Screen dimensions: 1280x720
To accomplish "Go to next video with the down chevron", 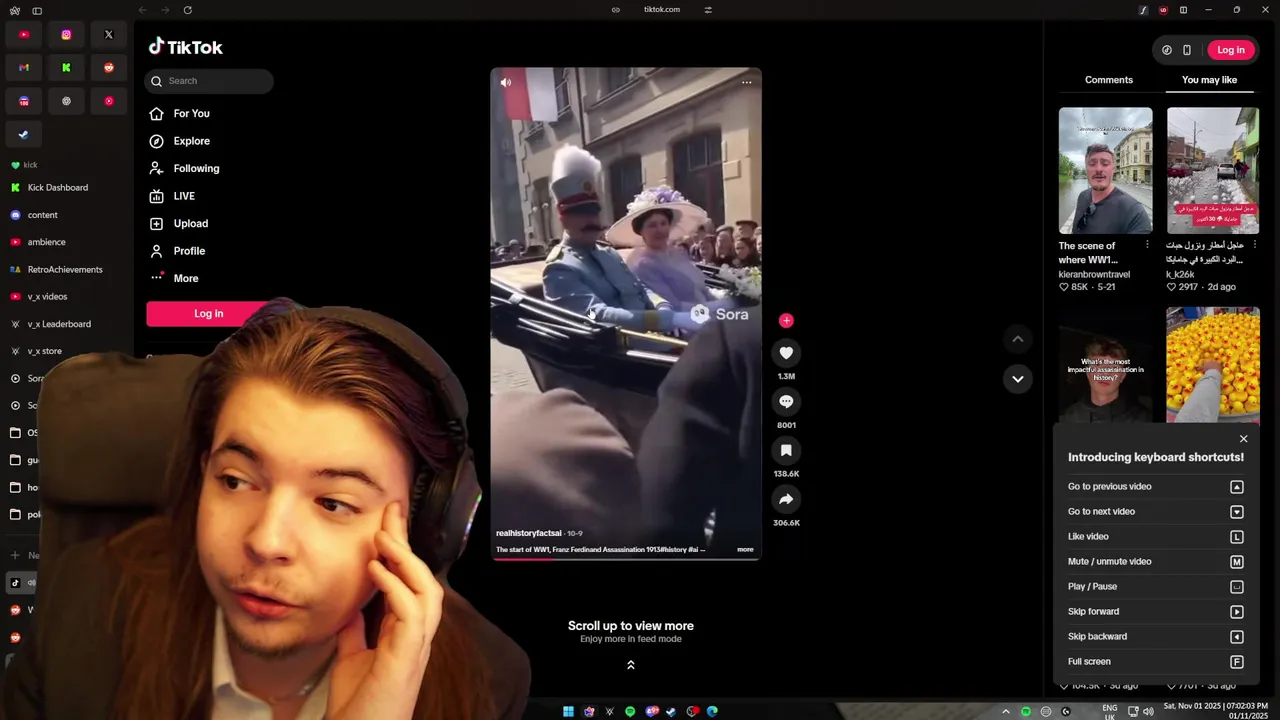I will (1017, 378).
